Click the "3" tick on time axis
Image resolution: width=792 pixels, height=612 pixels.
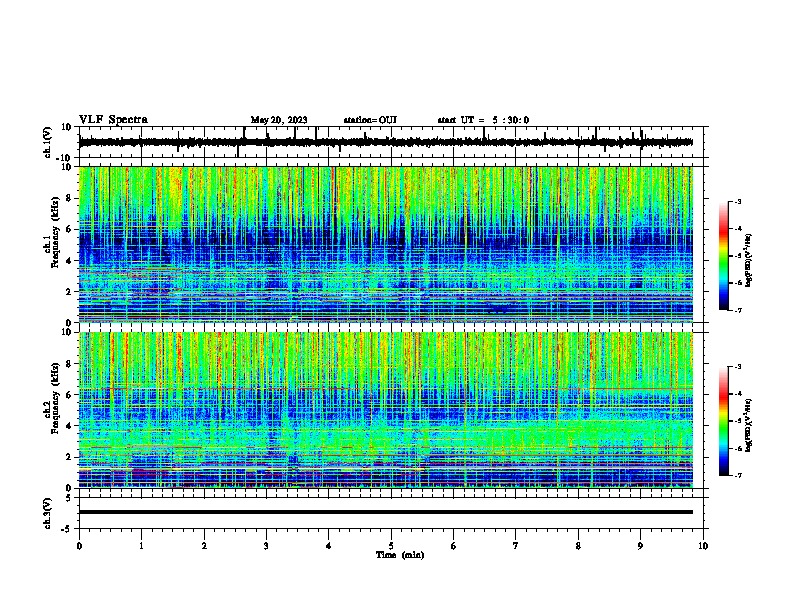click(266, 546)
